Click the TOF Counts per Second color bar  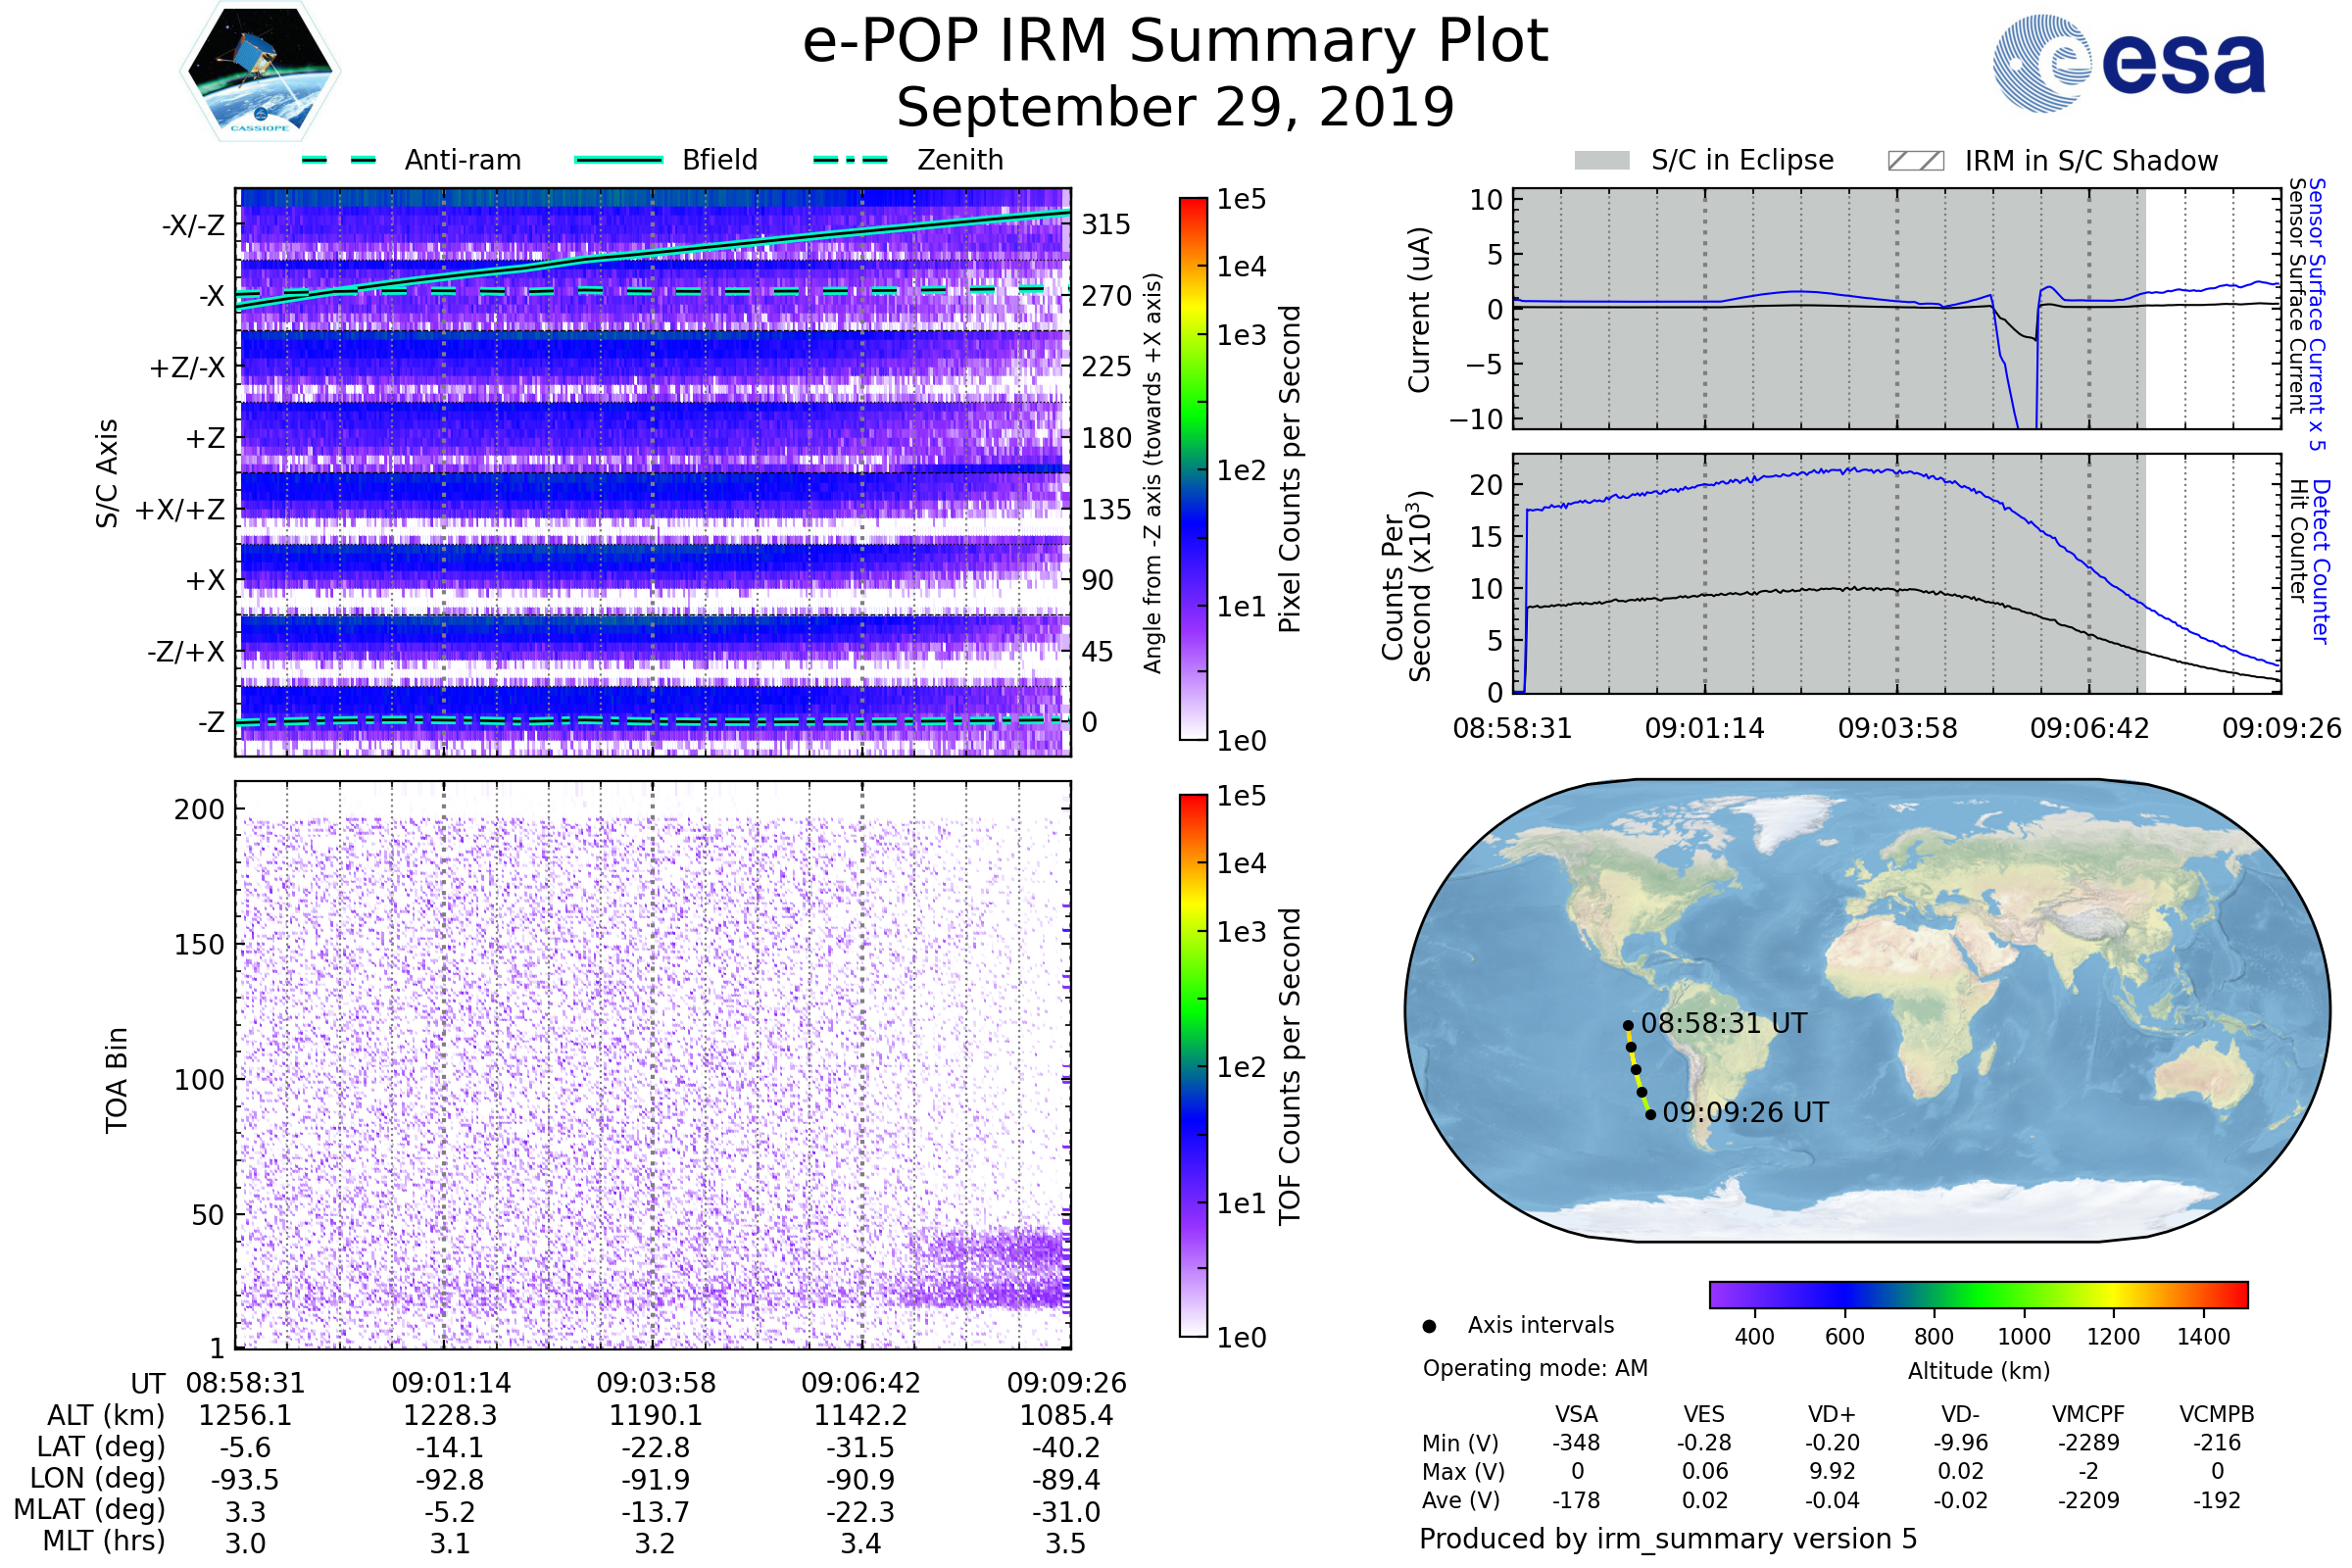coord(1193,1065)
